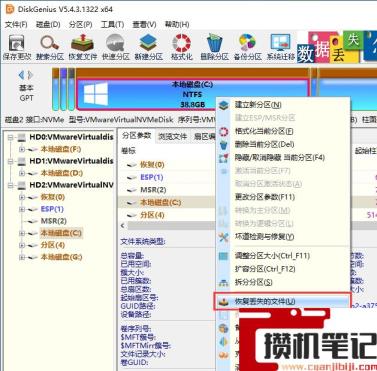377x371 pixels.
Task: Expand the 本地磁盘(D:) tree node
Action: point(22,173)
